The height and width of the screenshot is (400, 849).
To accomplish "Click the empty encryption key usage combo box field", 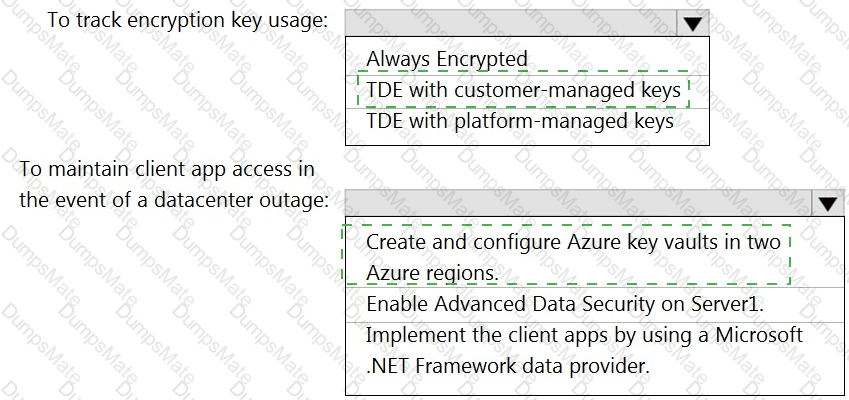I will pyautogui.click(x=510, y=24).
